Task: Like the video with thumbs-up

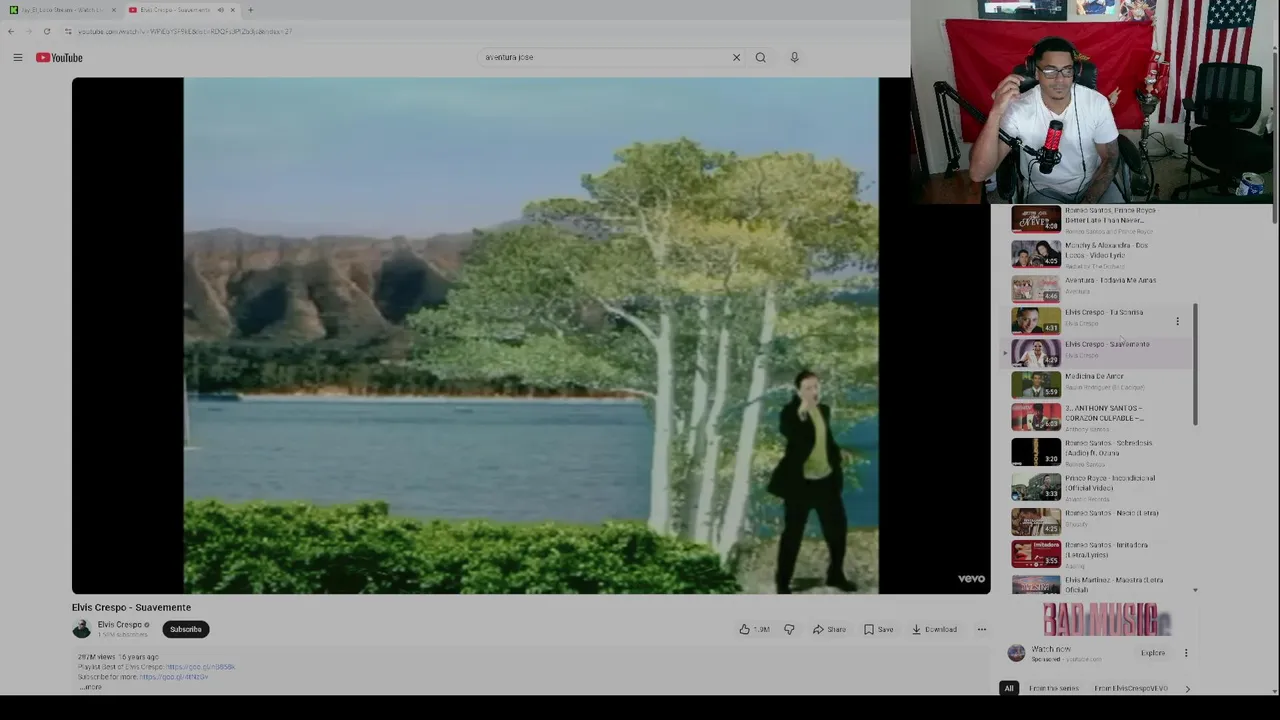Action: pyautogui.click(x=754, y=629)
